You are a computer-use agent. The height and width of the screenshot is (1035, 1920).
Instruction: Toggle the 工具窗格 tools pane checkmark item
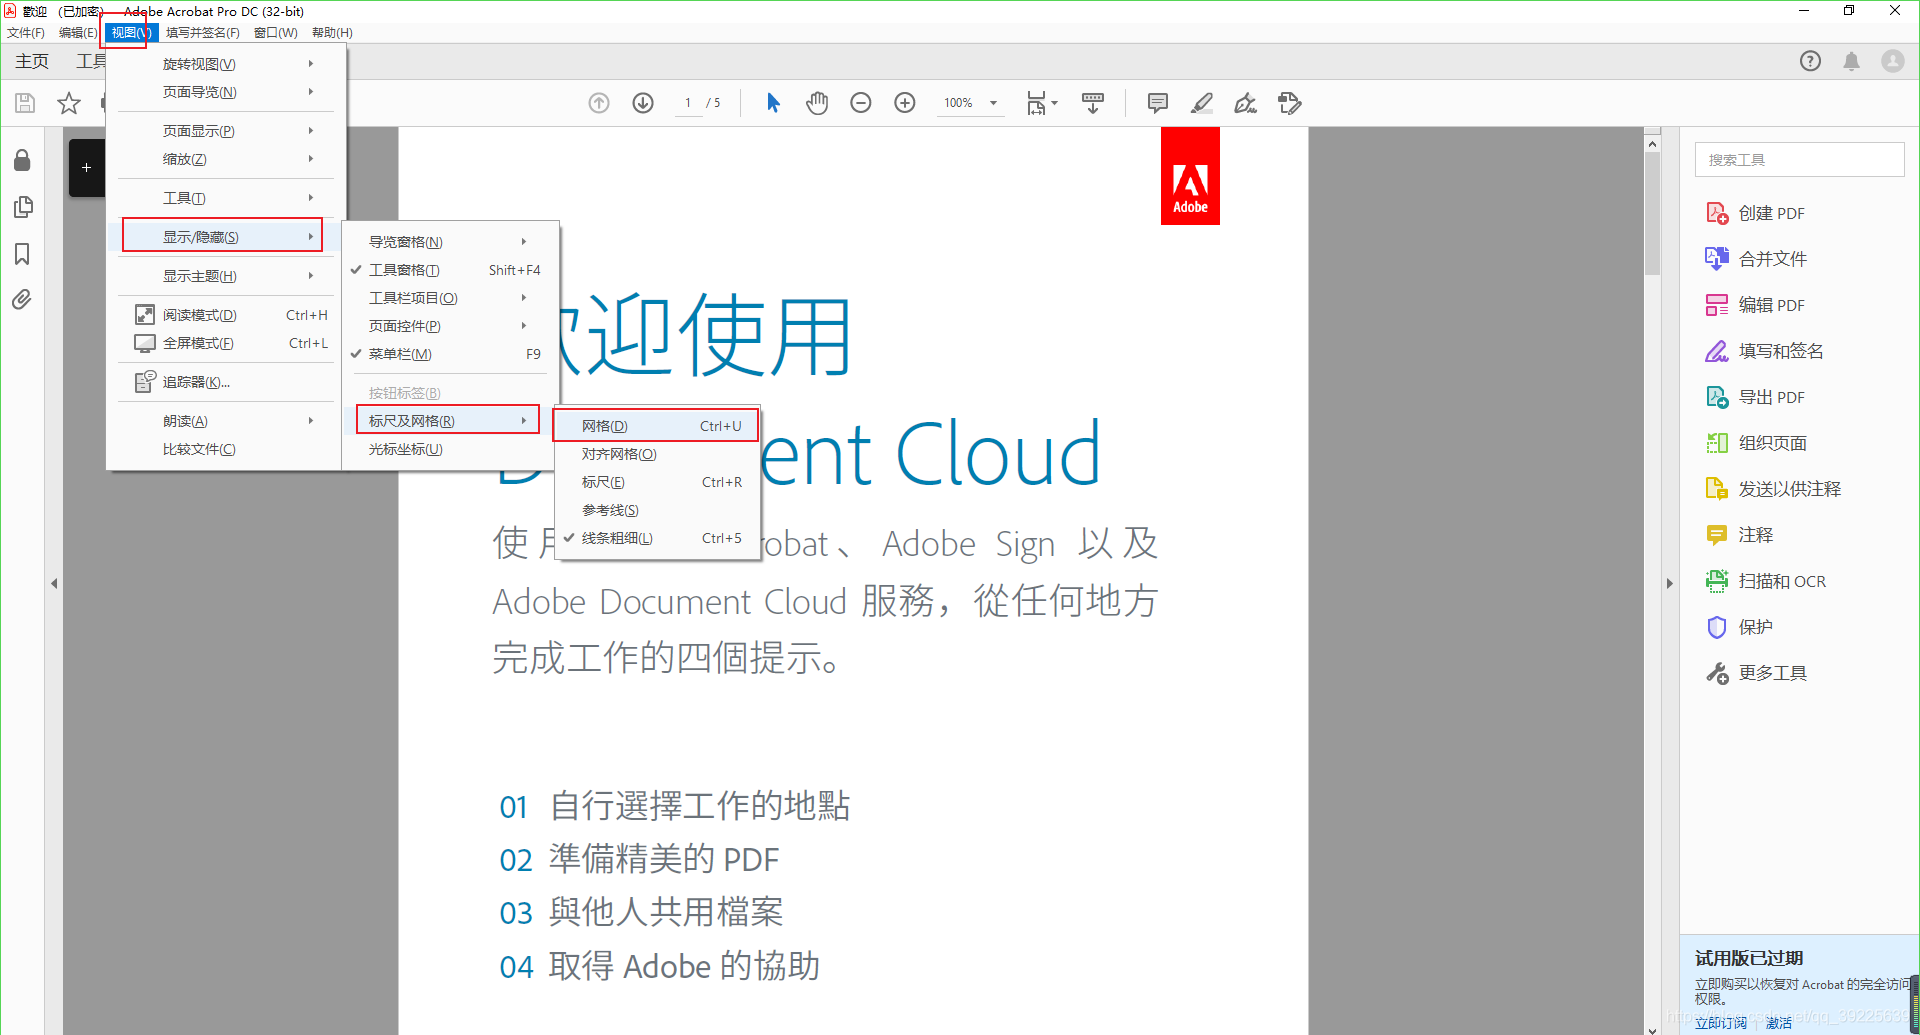click(x=448, y=270)
